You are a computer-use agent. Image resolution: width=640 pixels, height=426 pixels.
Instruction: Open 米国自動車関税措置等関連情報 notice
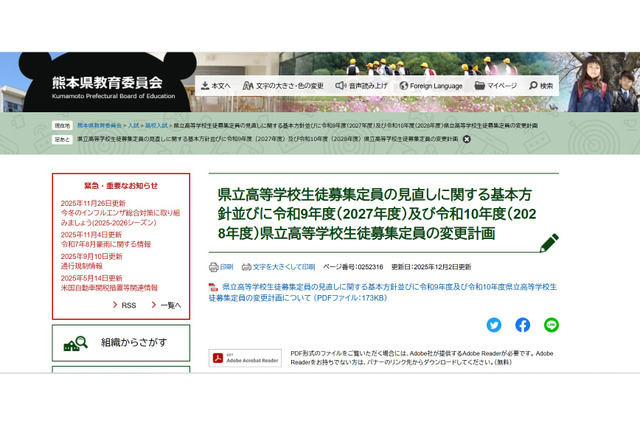pos(109,288)
